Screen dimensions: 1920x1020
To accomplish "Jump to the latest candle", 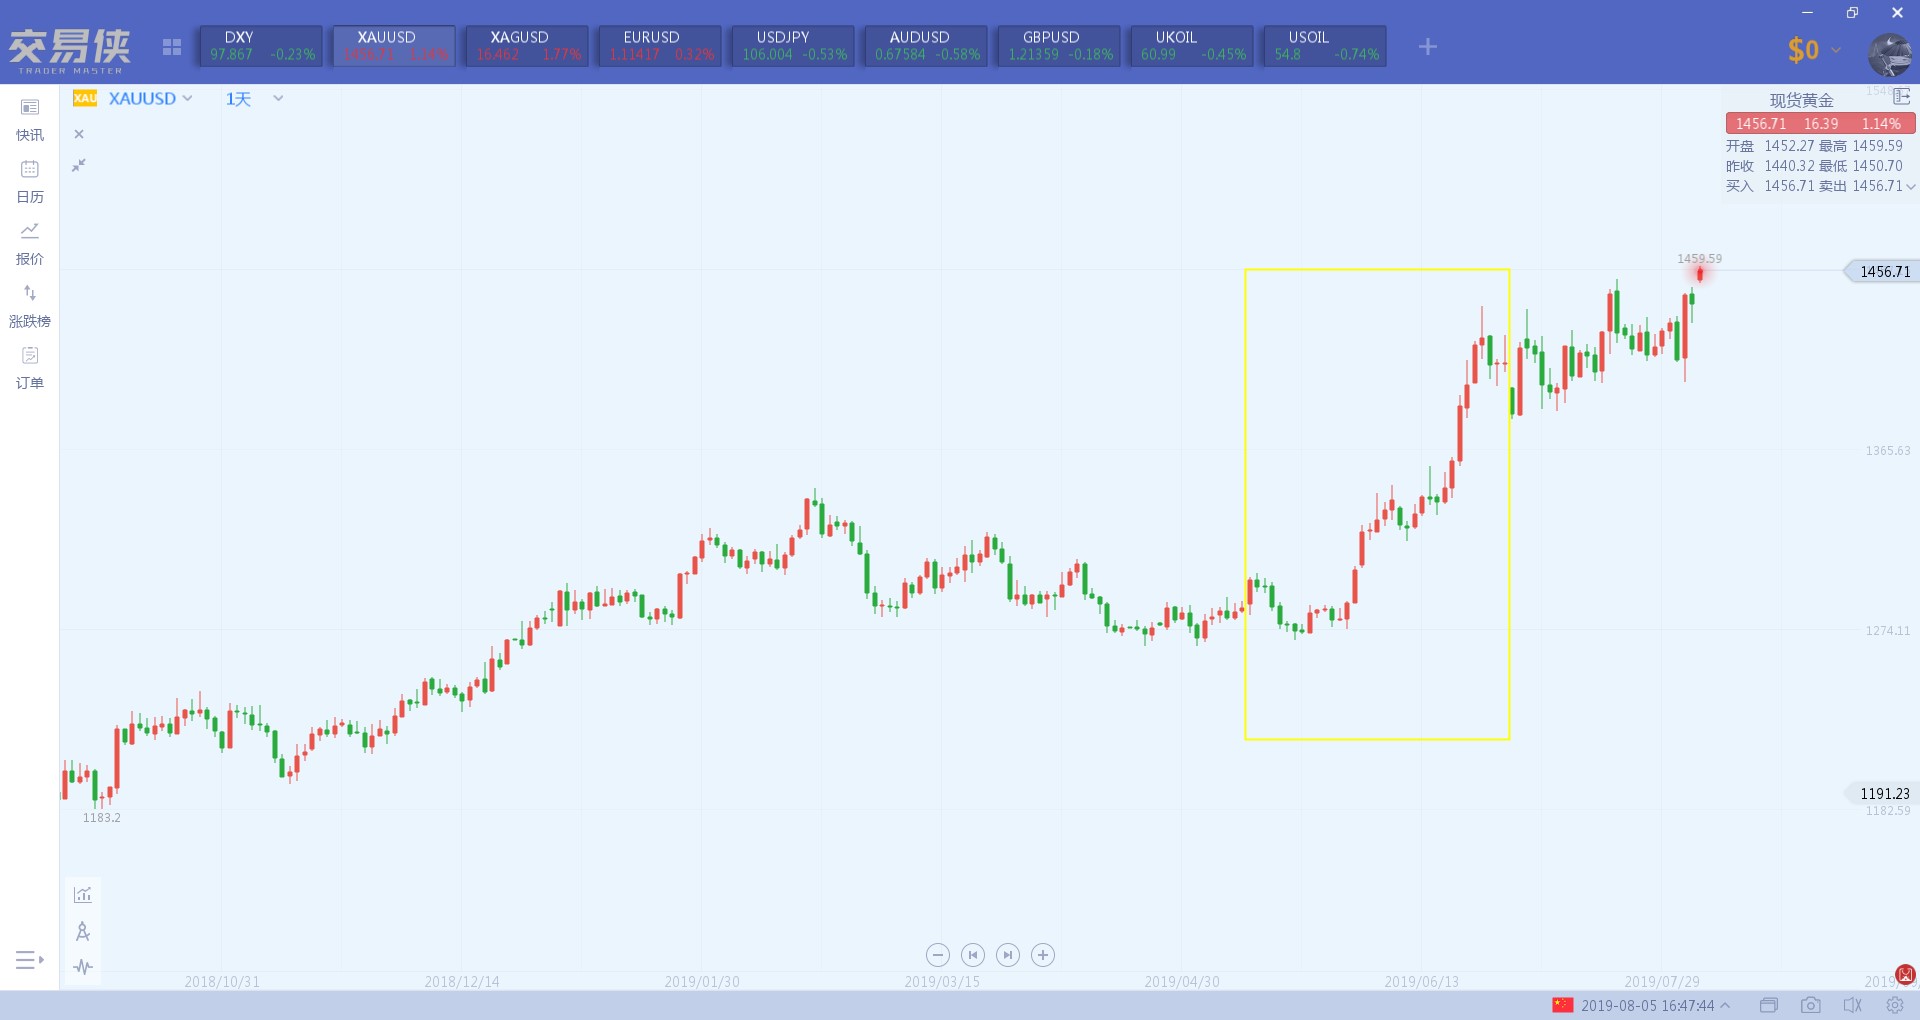I will pos(1008,955).
